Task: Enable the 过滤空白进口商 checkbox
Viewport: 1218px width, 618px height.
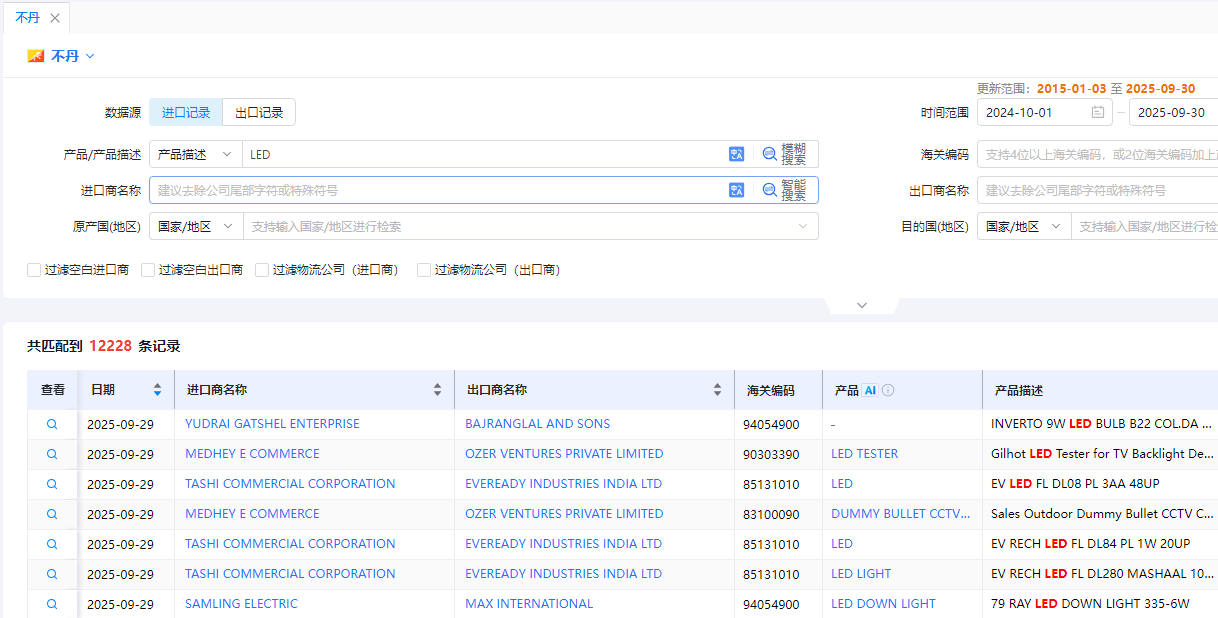Action: pos(33,269)
